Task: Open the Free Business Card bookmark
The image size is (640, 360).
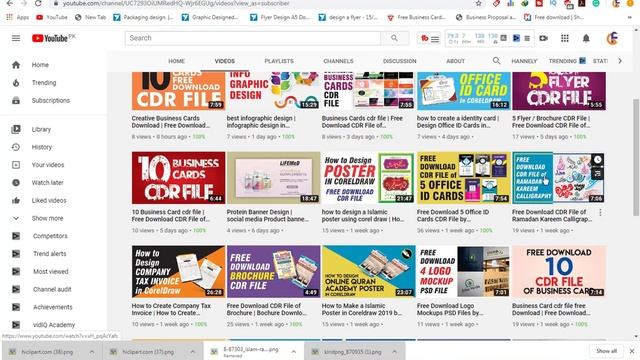Action: (416, 17)
